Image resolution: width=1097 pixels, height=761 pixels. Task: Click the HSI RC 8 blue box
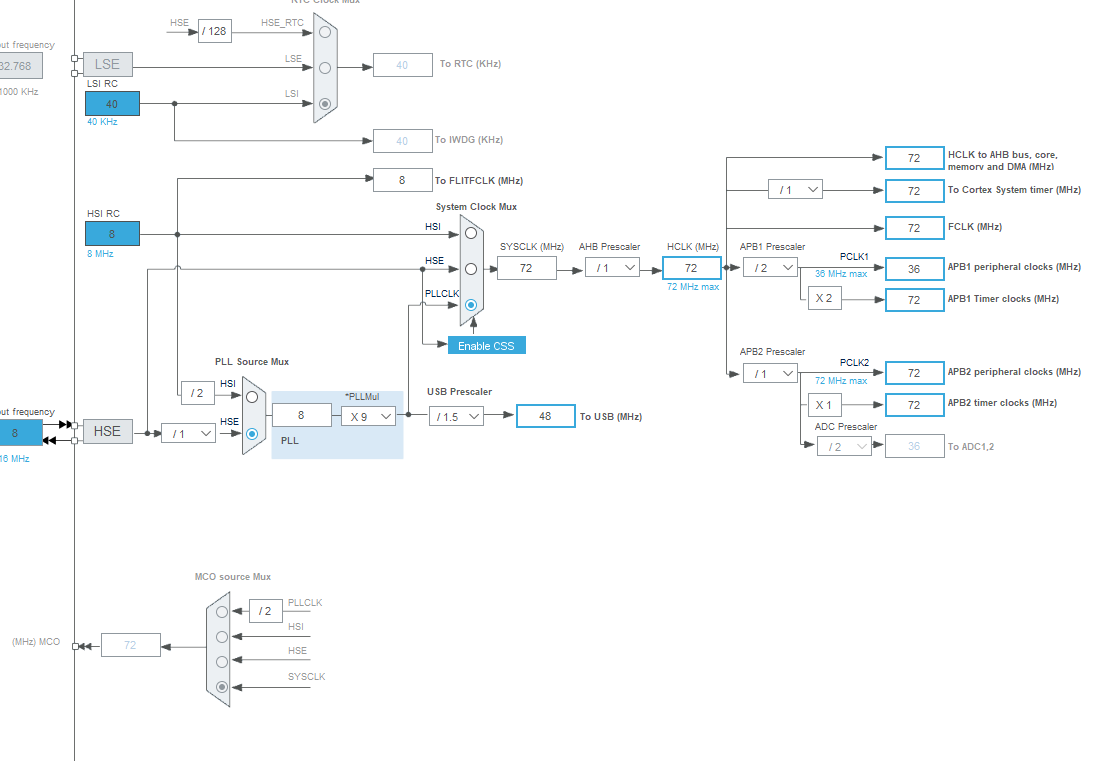click(112, 234)
